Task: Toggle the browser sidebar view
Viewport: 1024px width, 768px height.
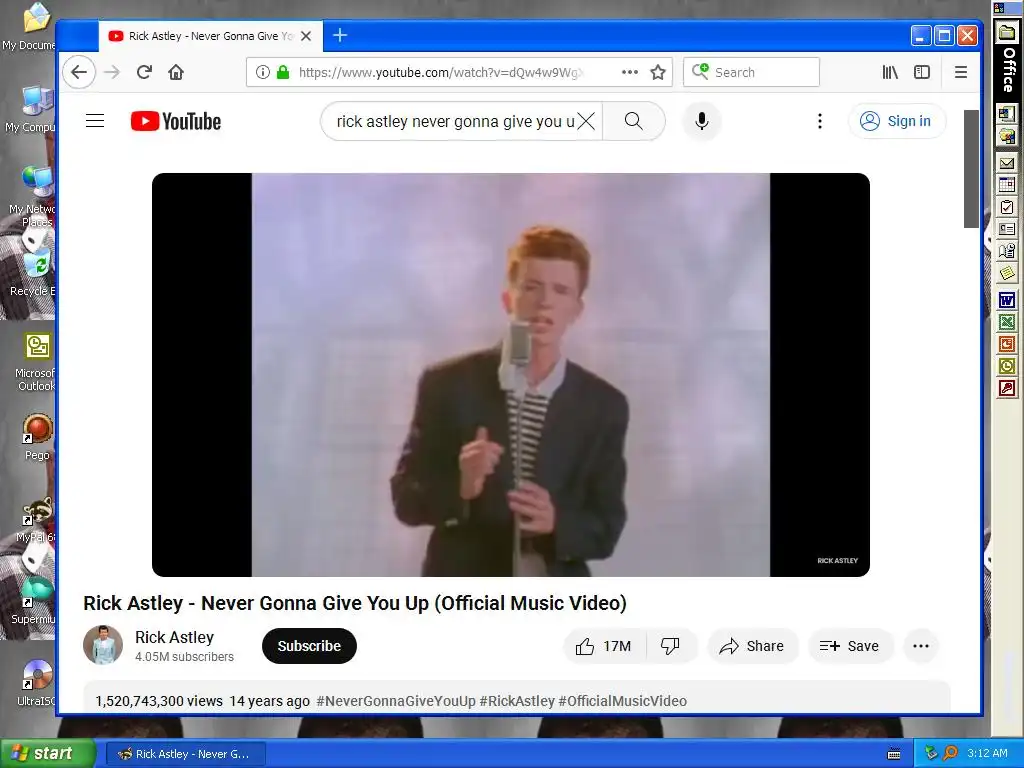Action: (921, 72)
